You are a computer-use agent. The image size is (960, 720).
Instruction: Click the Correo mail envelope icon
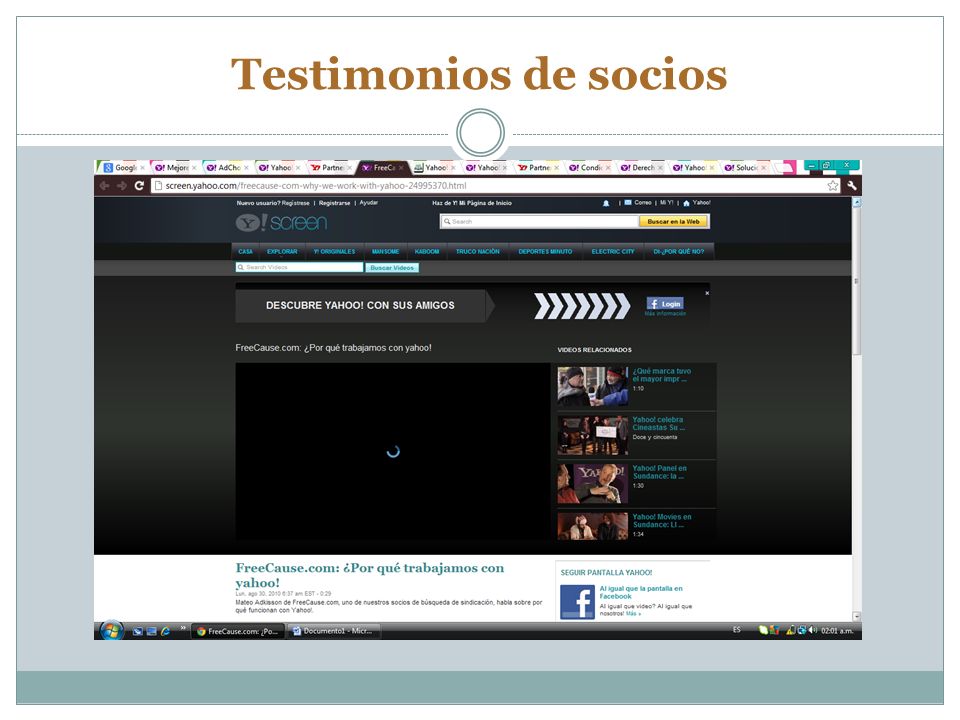pos(628,203)
